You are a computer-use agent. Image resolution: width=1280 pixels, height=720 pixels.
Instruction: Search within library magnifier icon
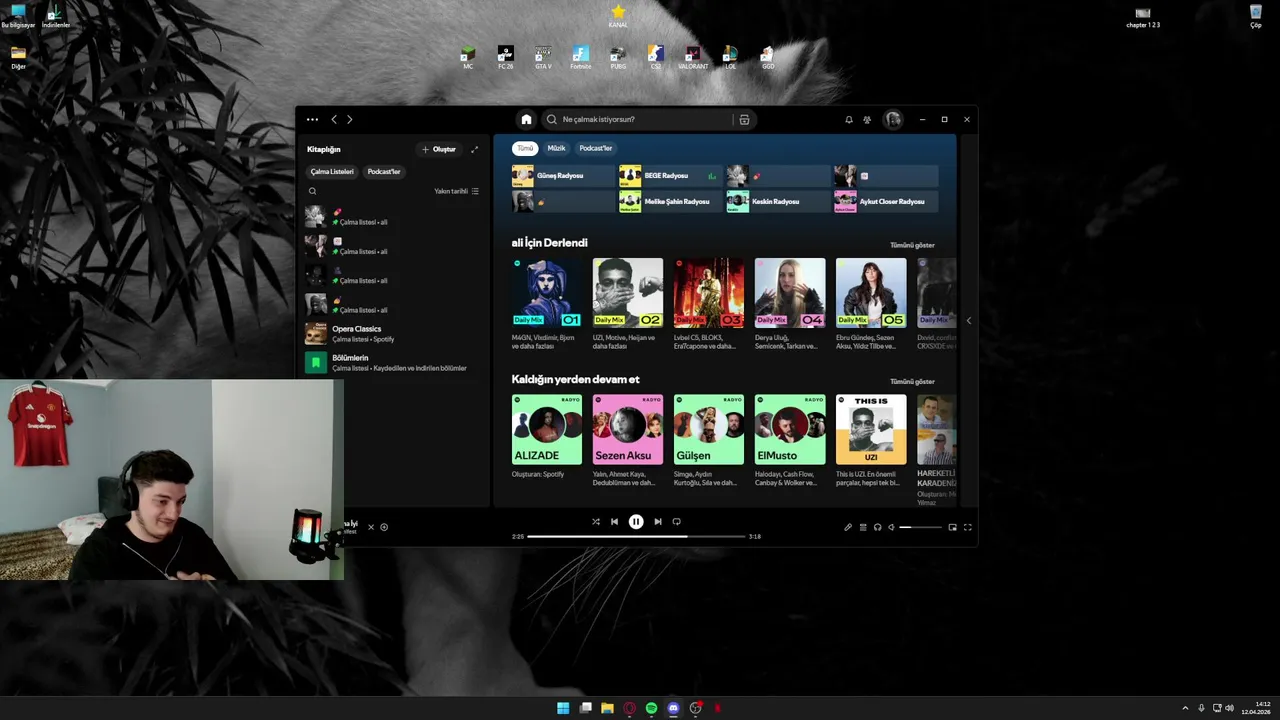312,191
